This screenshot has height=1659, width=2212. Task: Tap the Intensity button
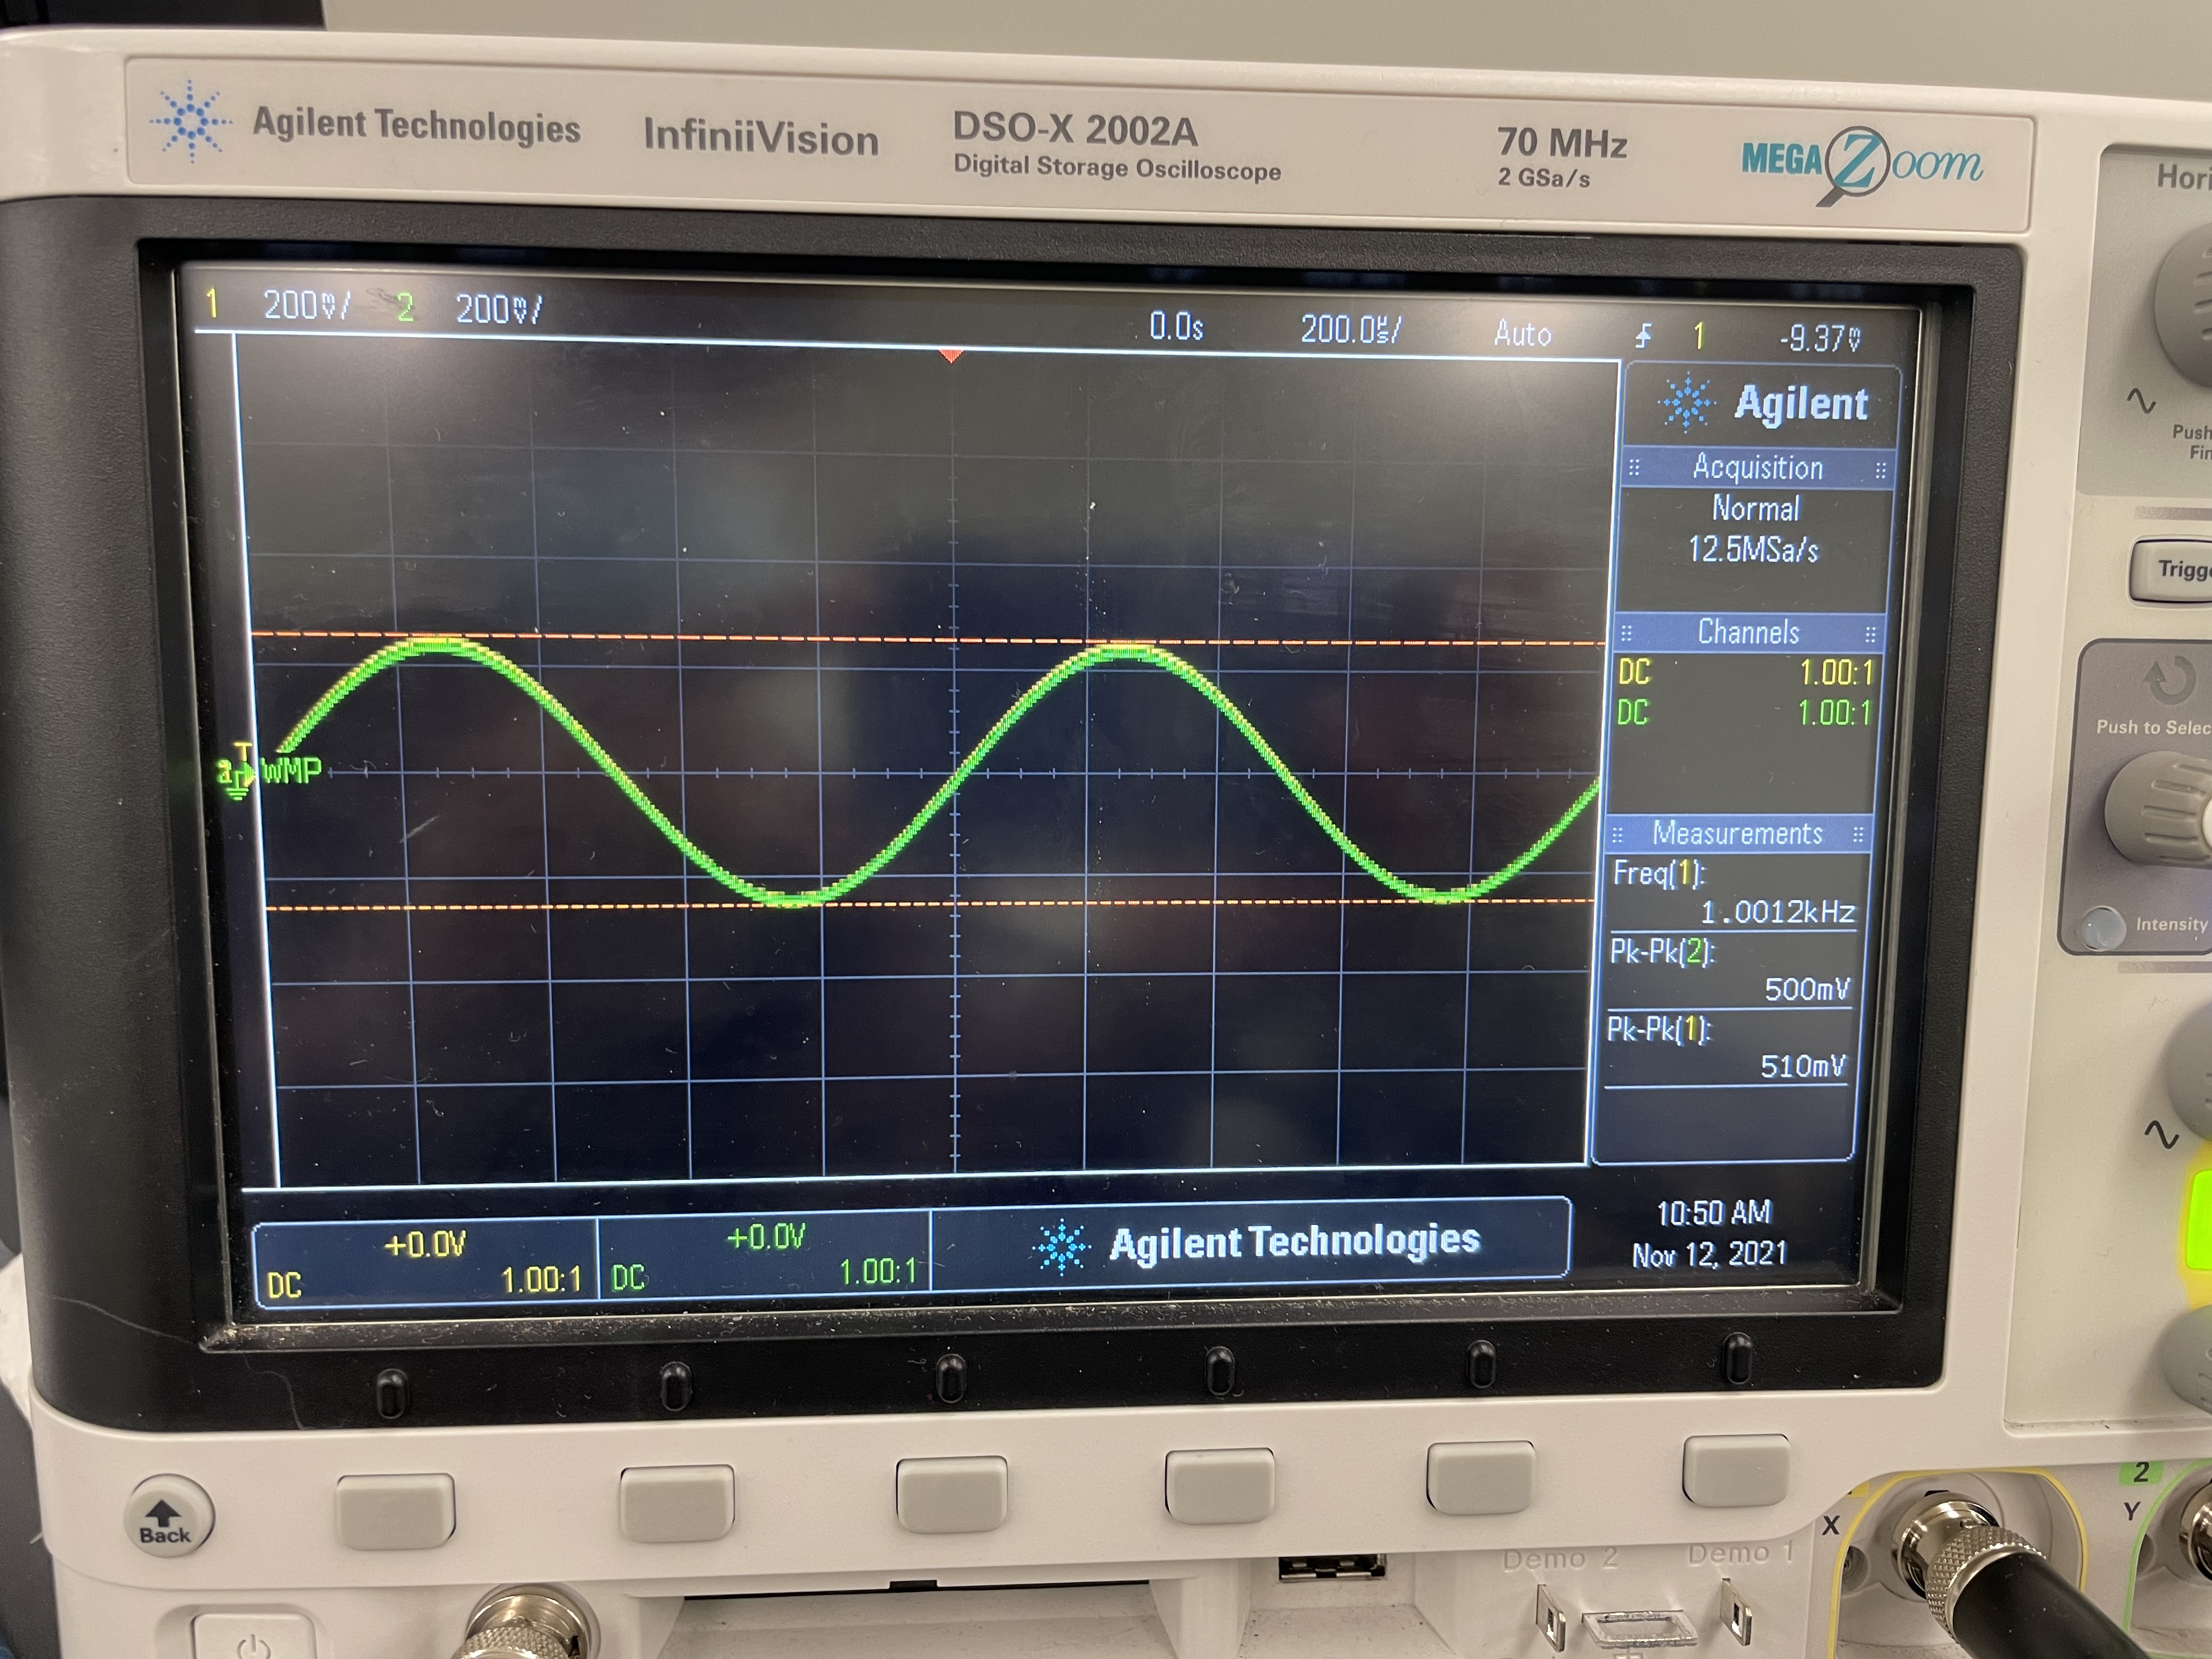coord(2102,927)
